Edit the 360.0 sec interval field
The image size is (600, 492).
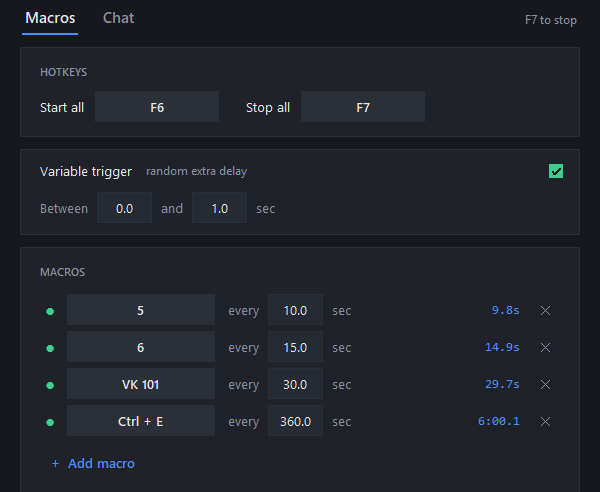(x=295, y=421)
